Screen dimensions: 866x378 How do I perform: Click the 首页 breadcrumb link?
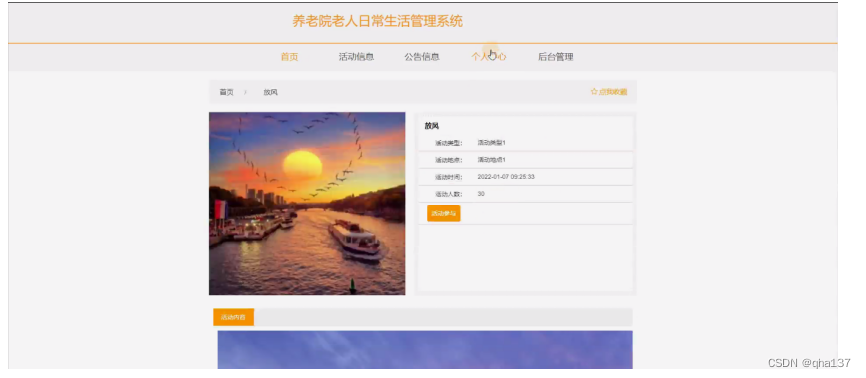[226, 92]
